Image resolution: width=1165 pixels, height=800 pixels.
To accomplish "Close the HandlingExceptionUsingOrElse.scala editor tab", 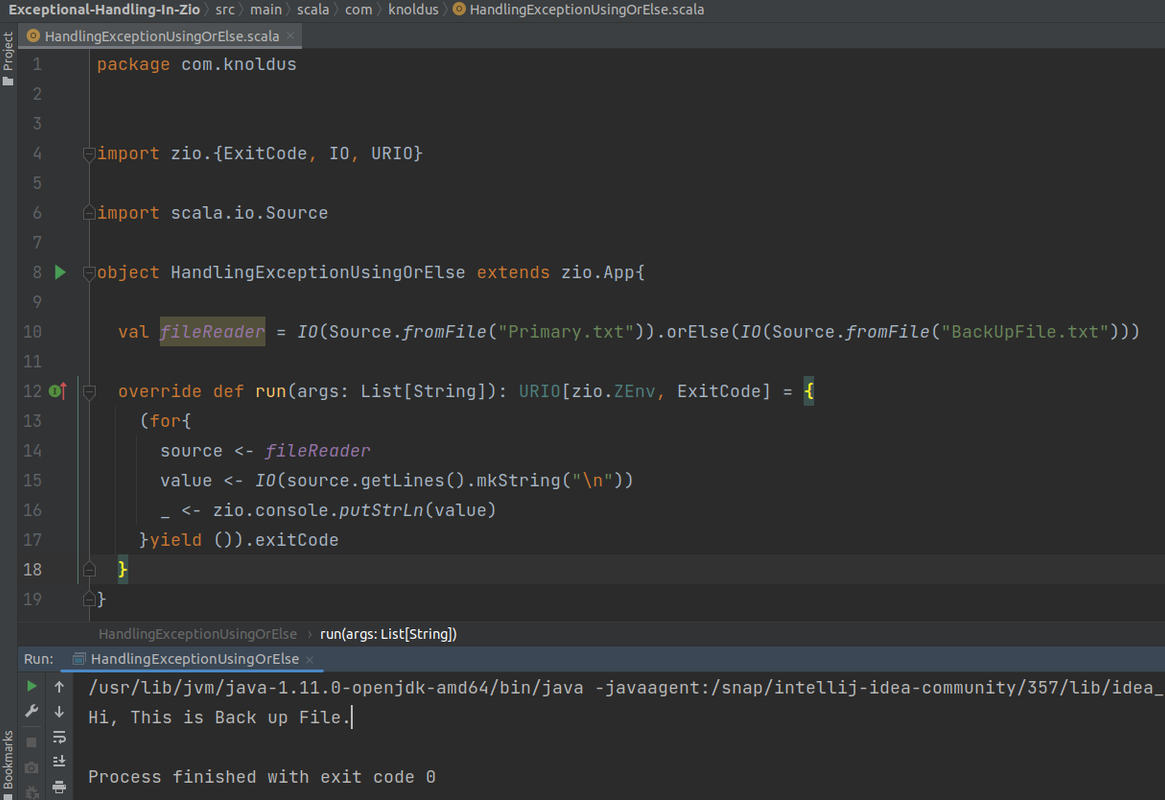I will [x=291, y=36].
